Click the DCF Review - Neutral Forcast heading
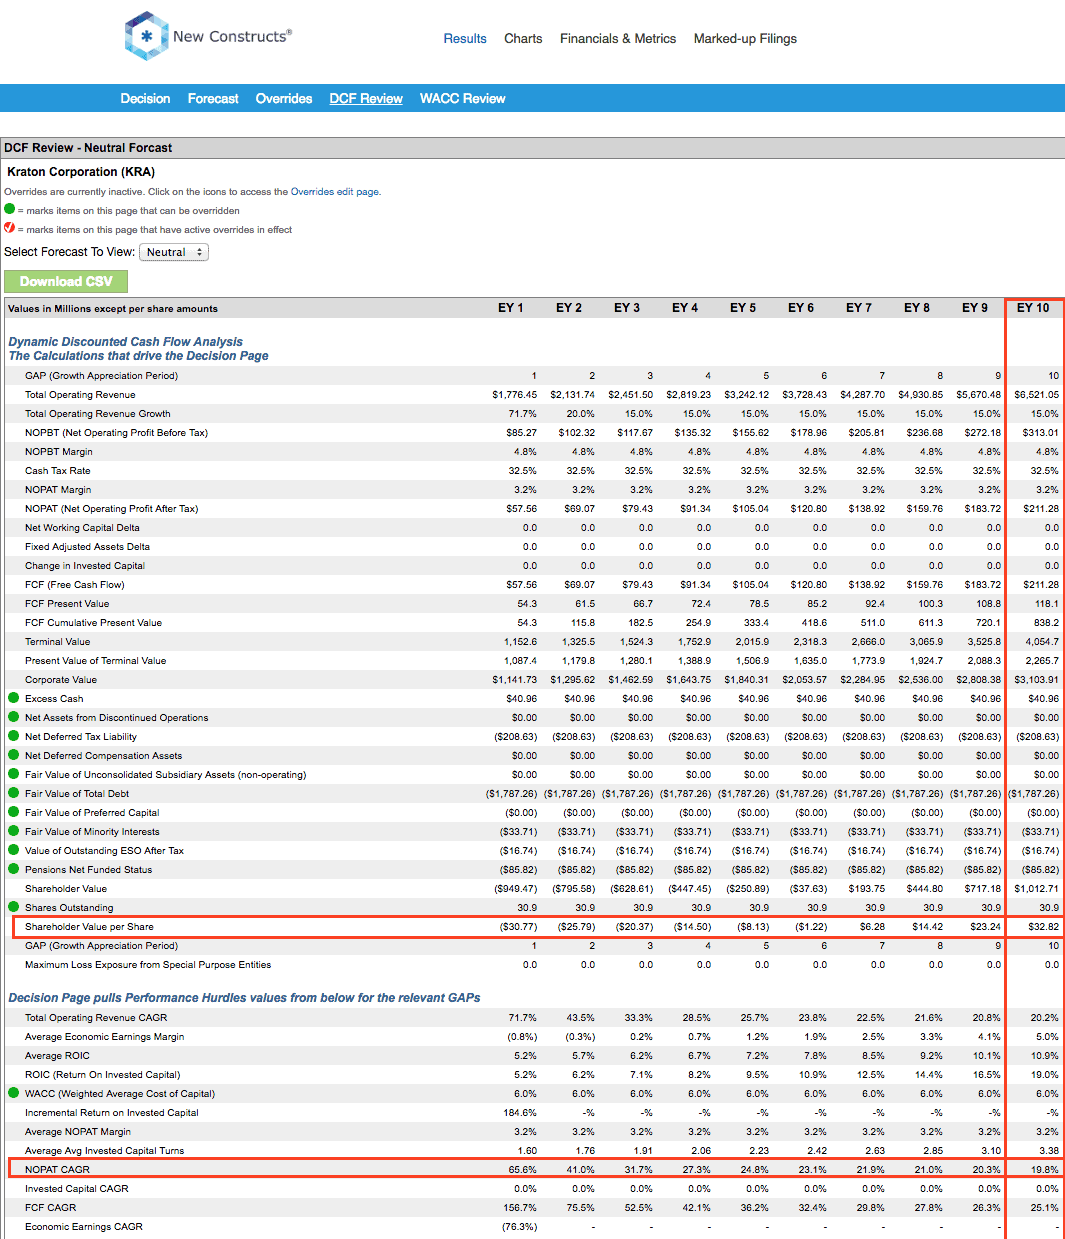The image size is (1065, 1239). 88,148
